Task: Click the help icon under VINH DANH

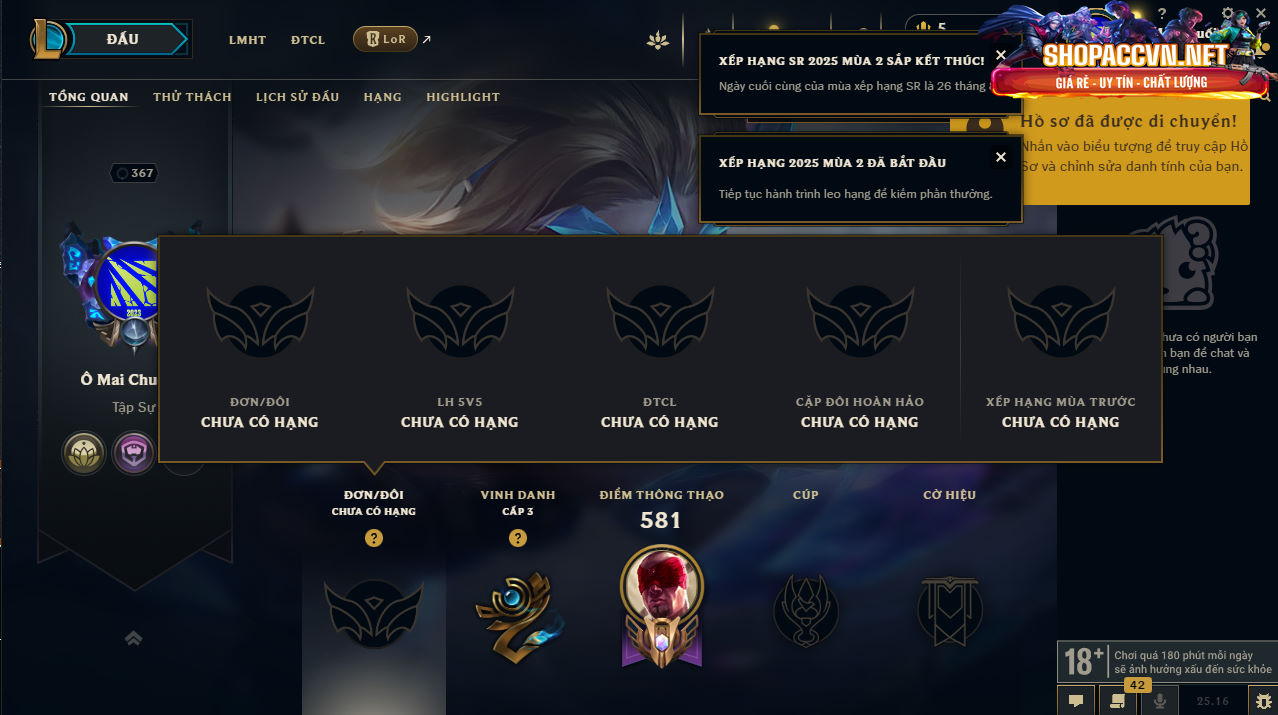Action: tap(518, 538)
